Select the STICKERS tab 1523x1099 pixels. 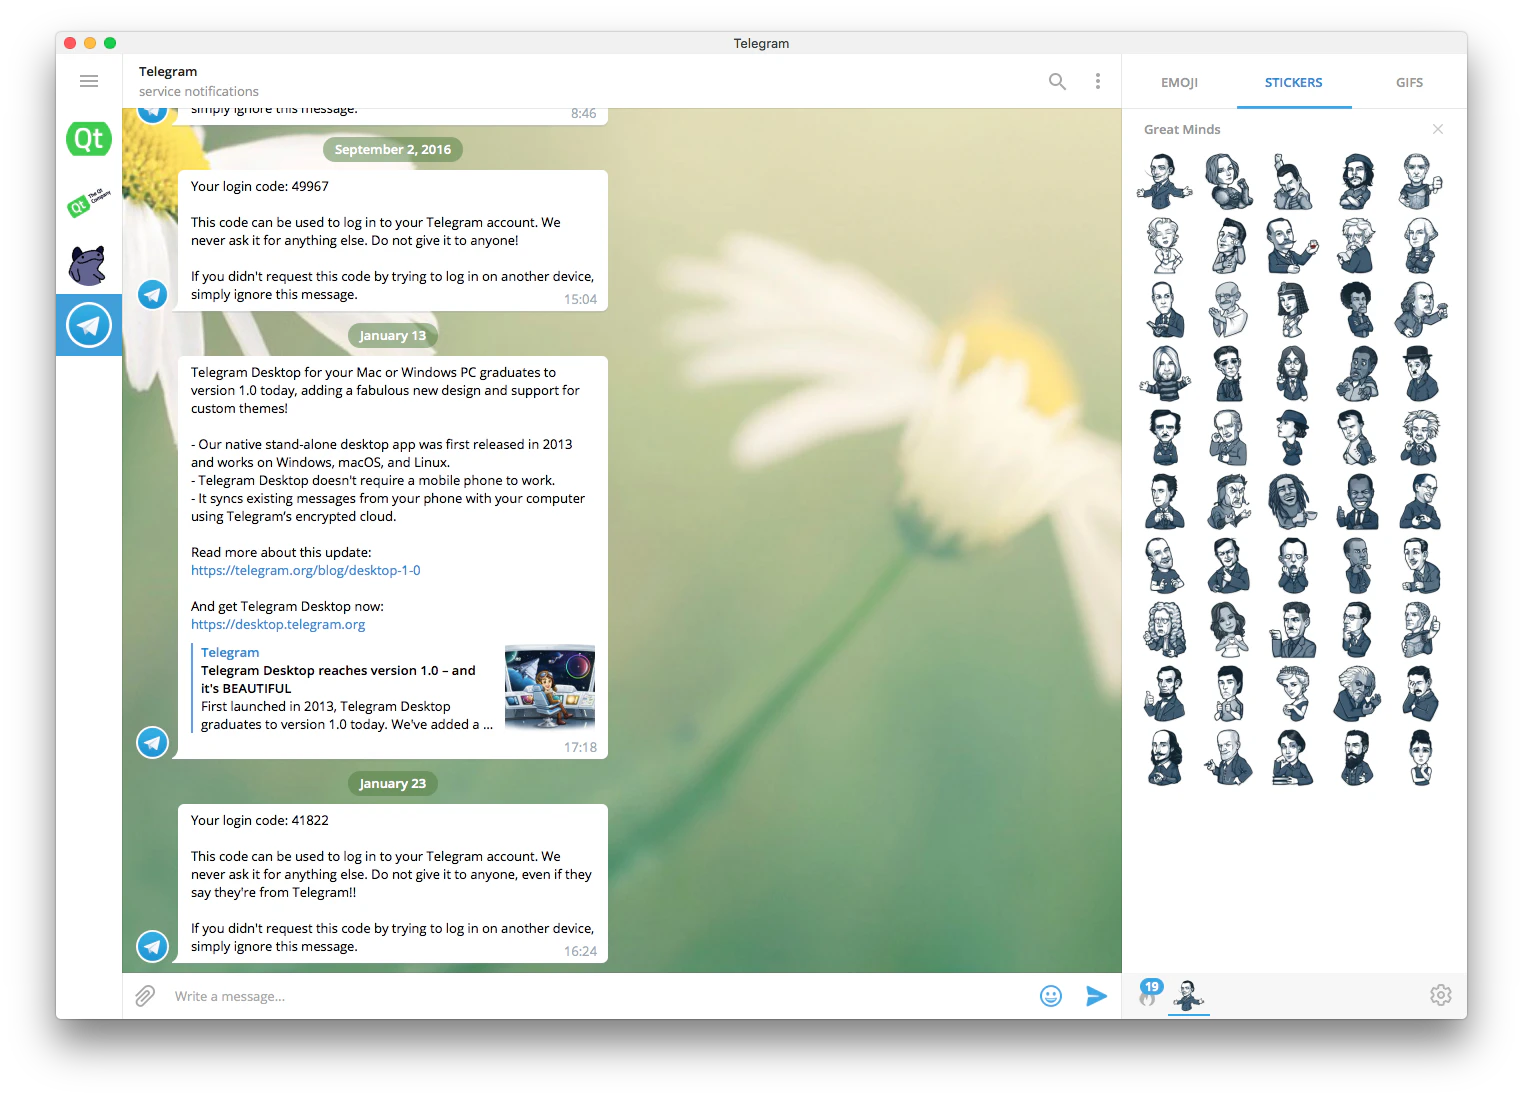(x=1293, y=83)
